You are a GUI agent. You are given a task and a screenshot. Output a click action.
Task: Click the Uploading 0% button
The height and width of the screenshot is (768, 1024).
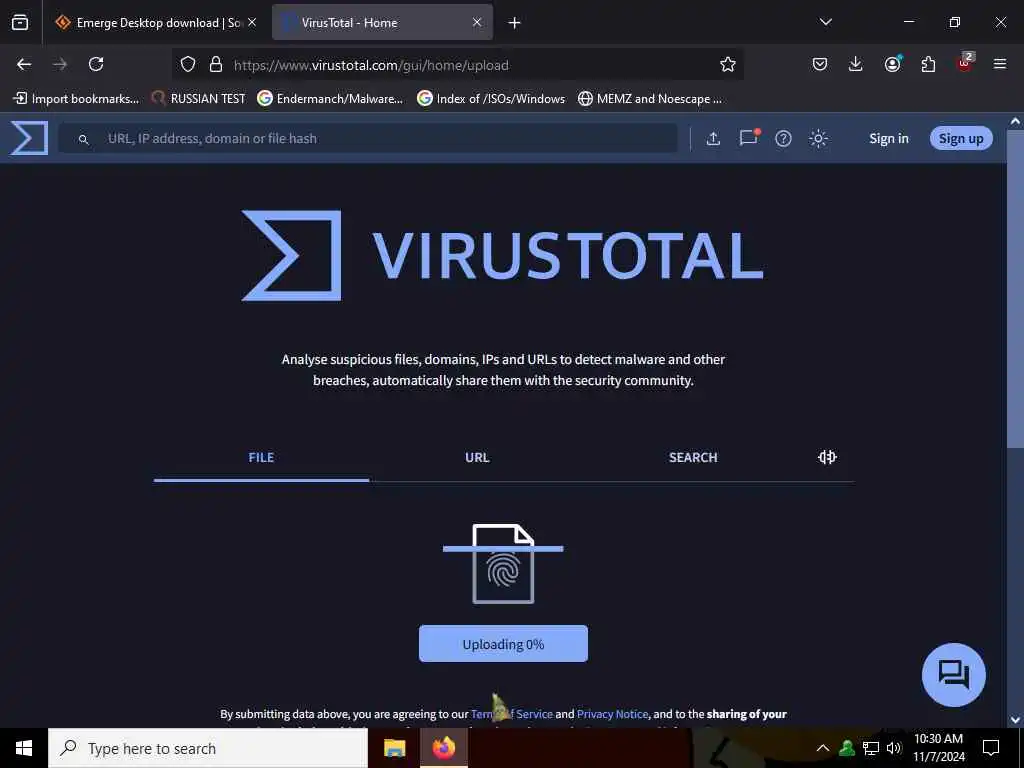(503, 644)
